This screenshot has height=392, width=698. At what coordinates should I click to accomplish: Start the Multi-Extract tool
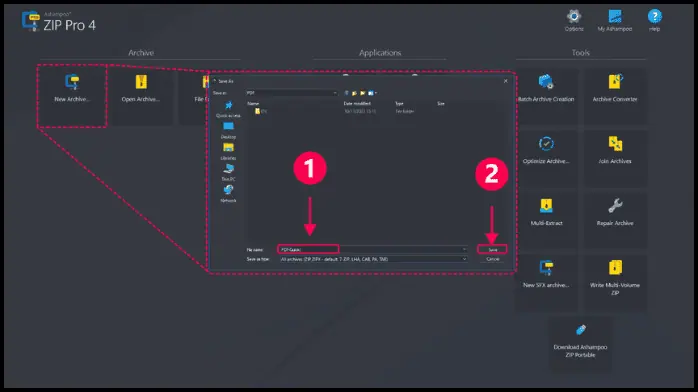click(546, 212)
